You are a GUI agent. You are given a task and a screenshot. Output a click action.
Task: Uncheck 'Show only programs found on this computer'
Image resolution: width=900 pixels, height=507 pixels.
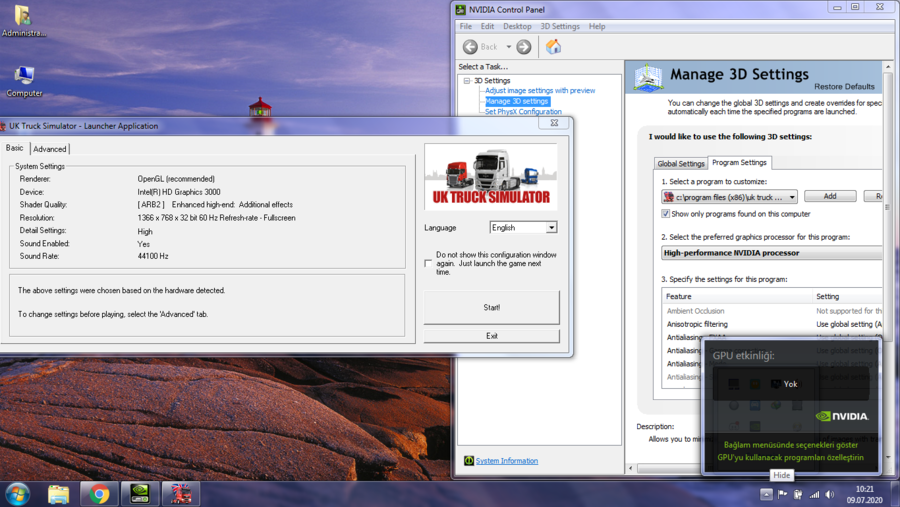pos(666,214)
